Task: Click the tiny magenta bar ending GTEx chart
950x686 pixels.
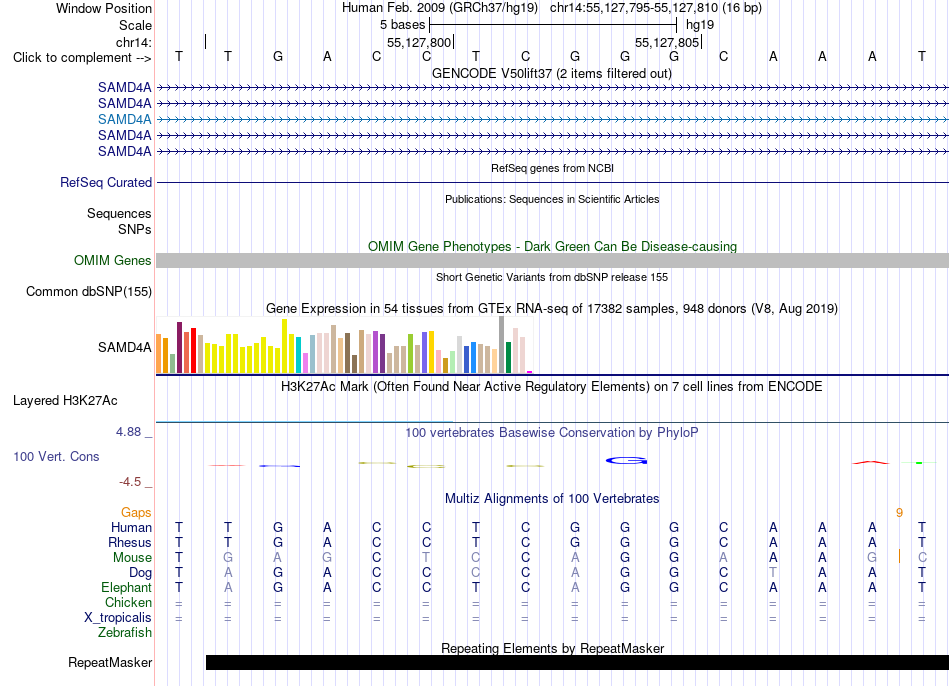Action: [530, 372]
